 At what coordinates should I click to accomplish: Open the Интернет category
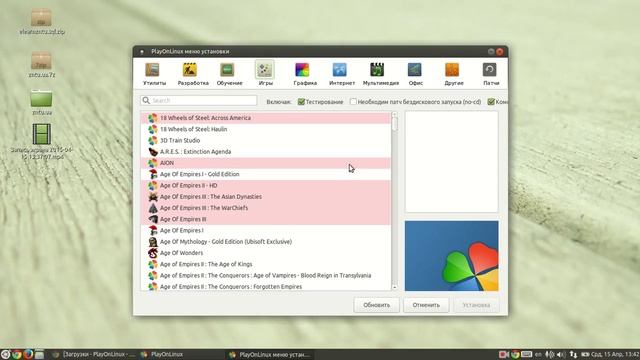coord(342,74)
